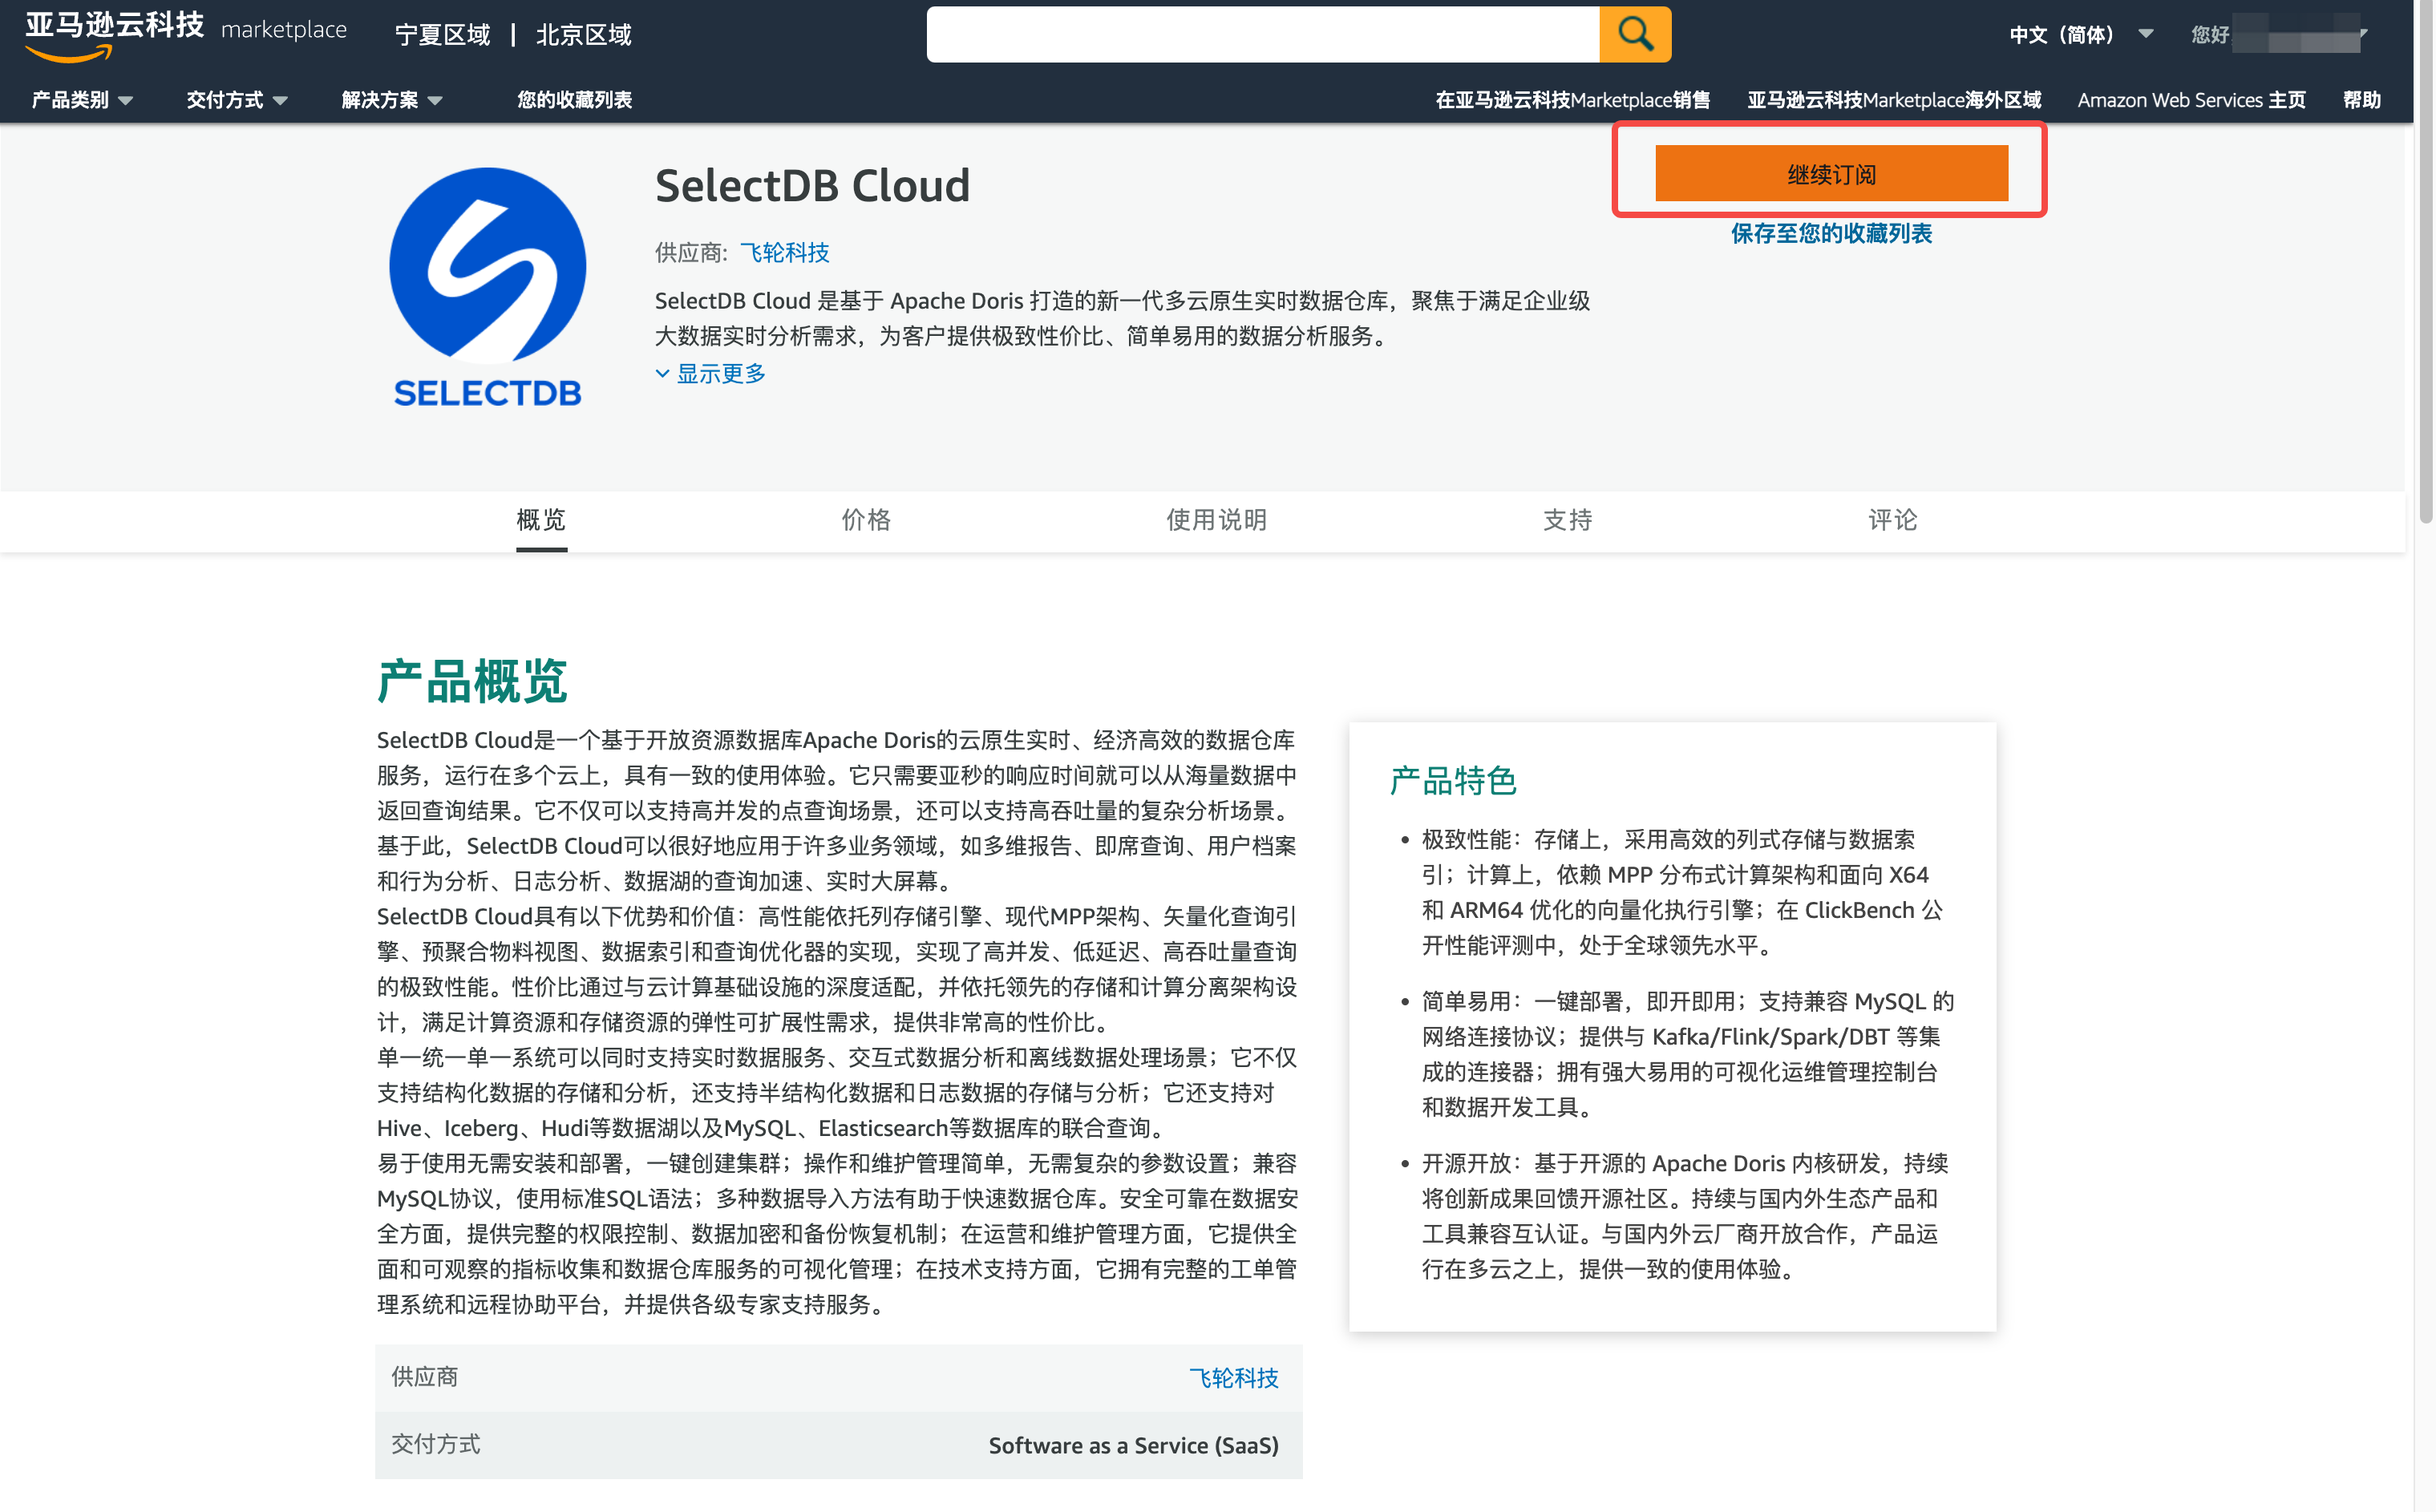Click the 交付方式 row label in table

coord(435,1444)
